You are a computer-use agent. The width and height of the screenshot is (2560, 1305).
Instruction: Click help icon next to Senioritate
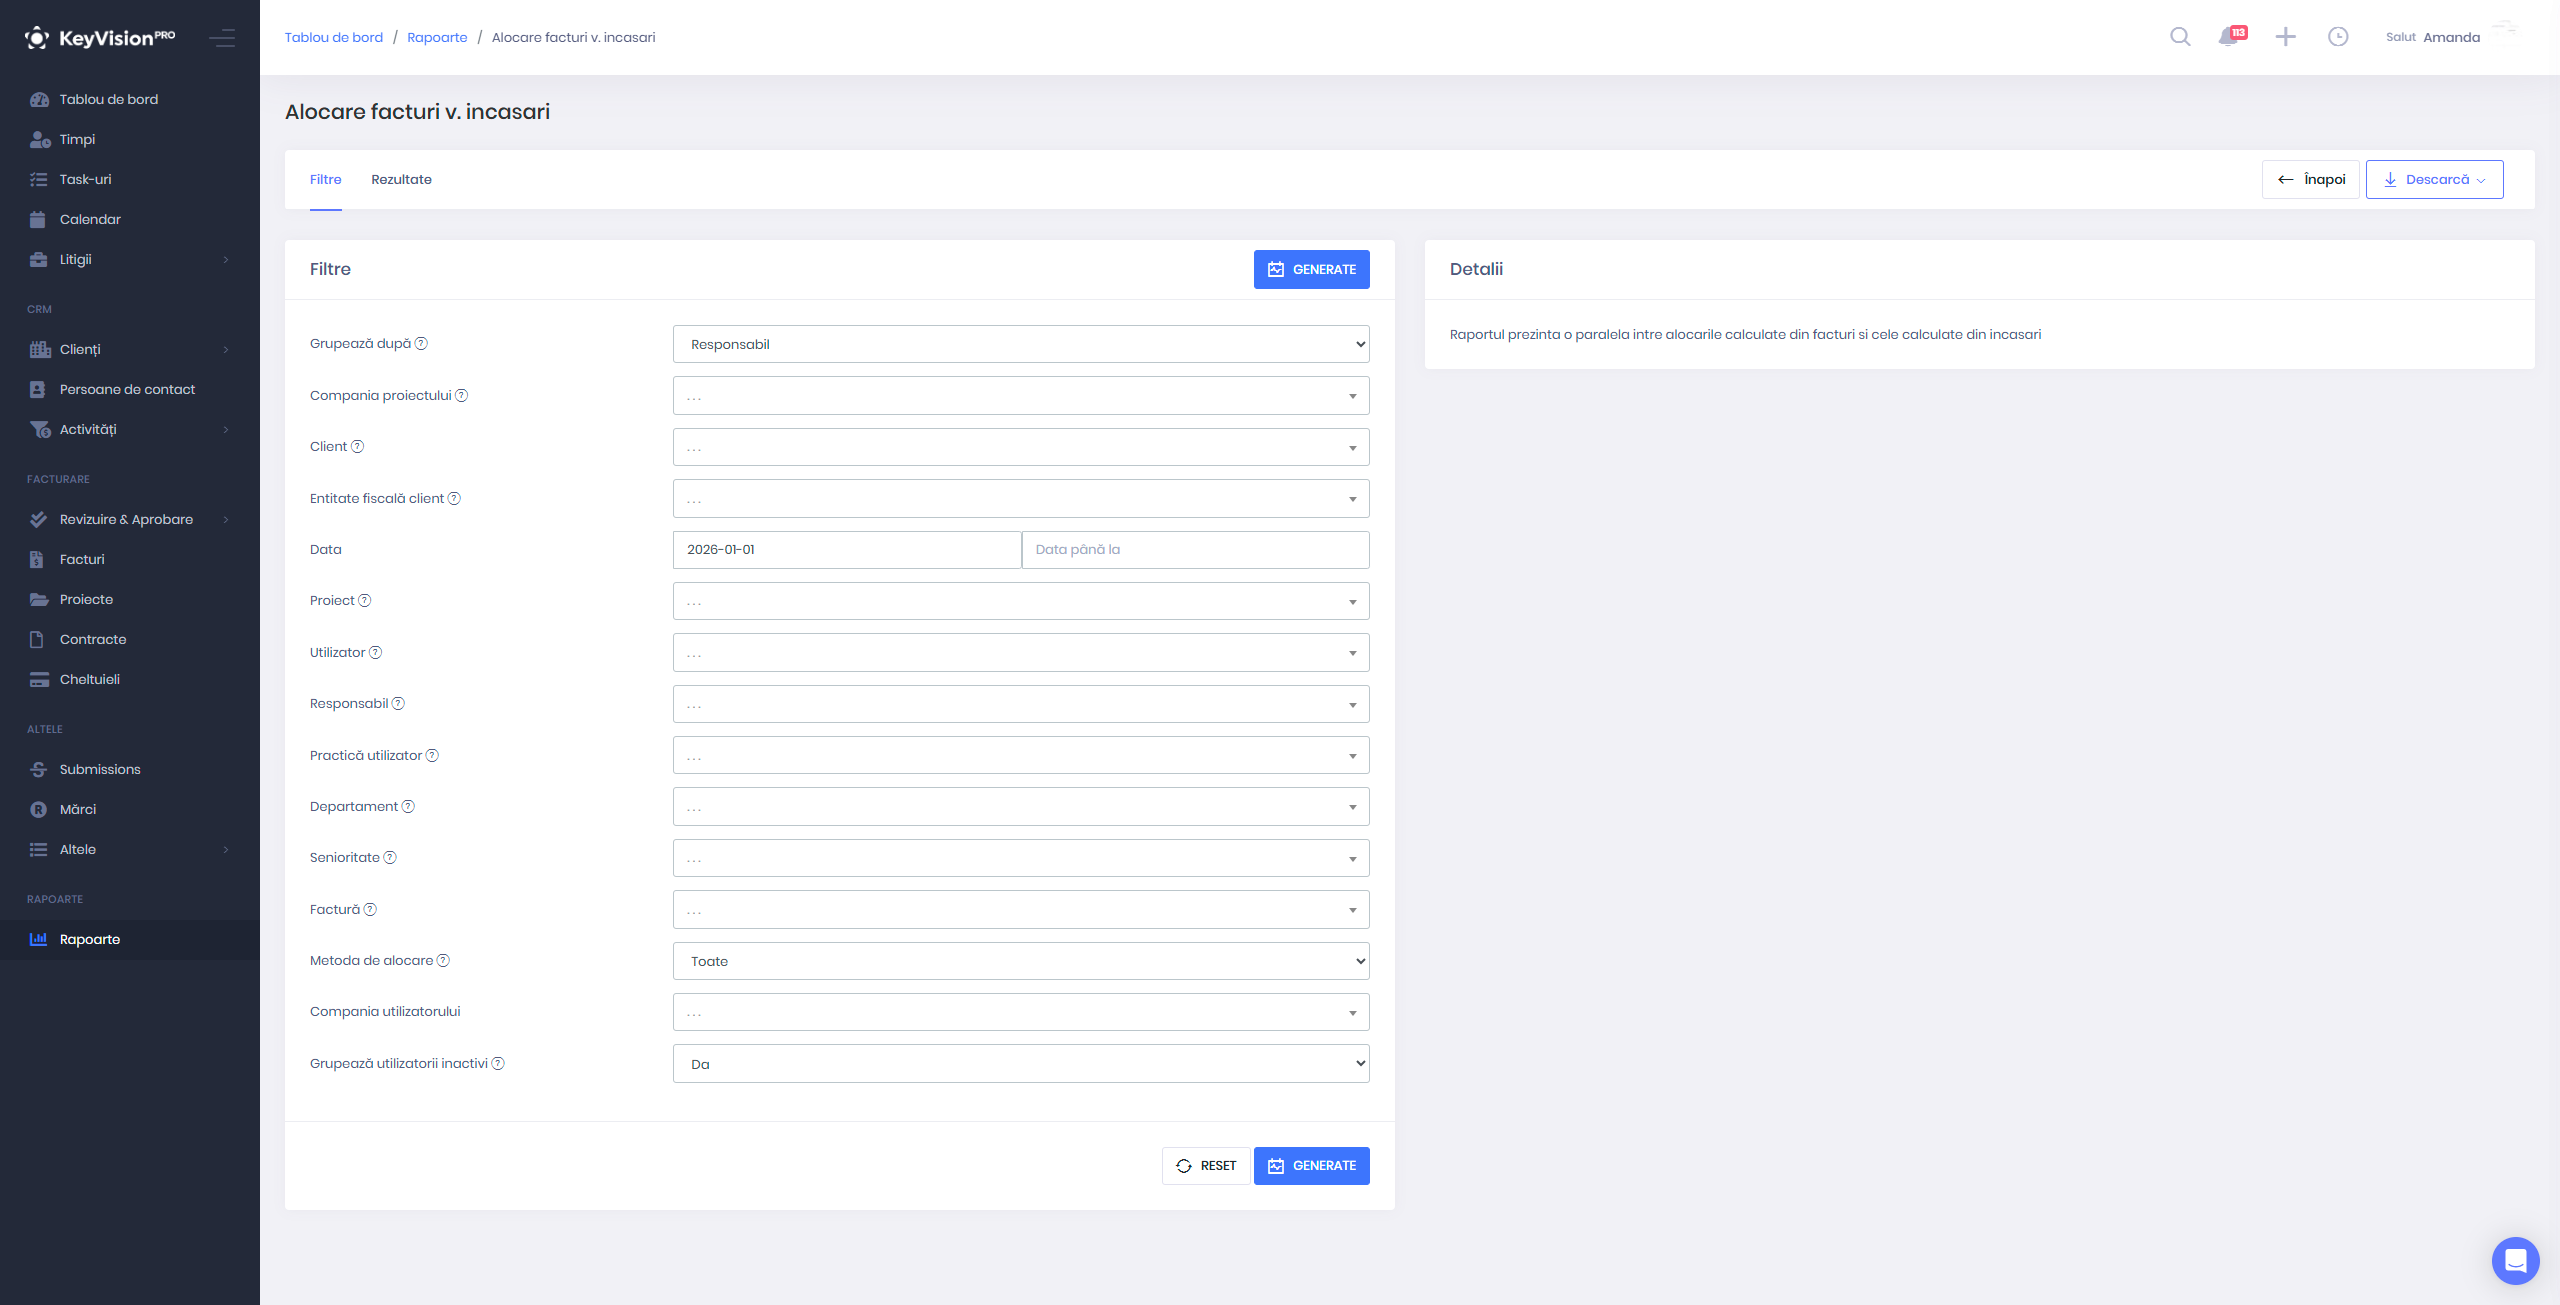390,857
